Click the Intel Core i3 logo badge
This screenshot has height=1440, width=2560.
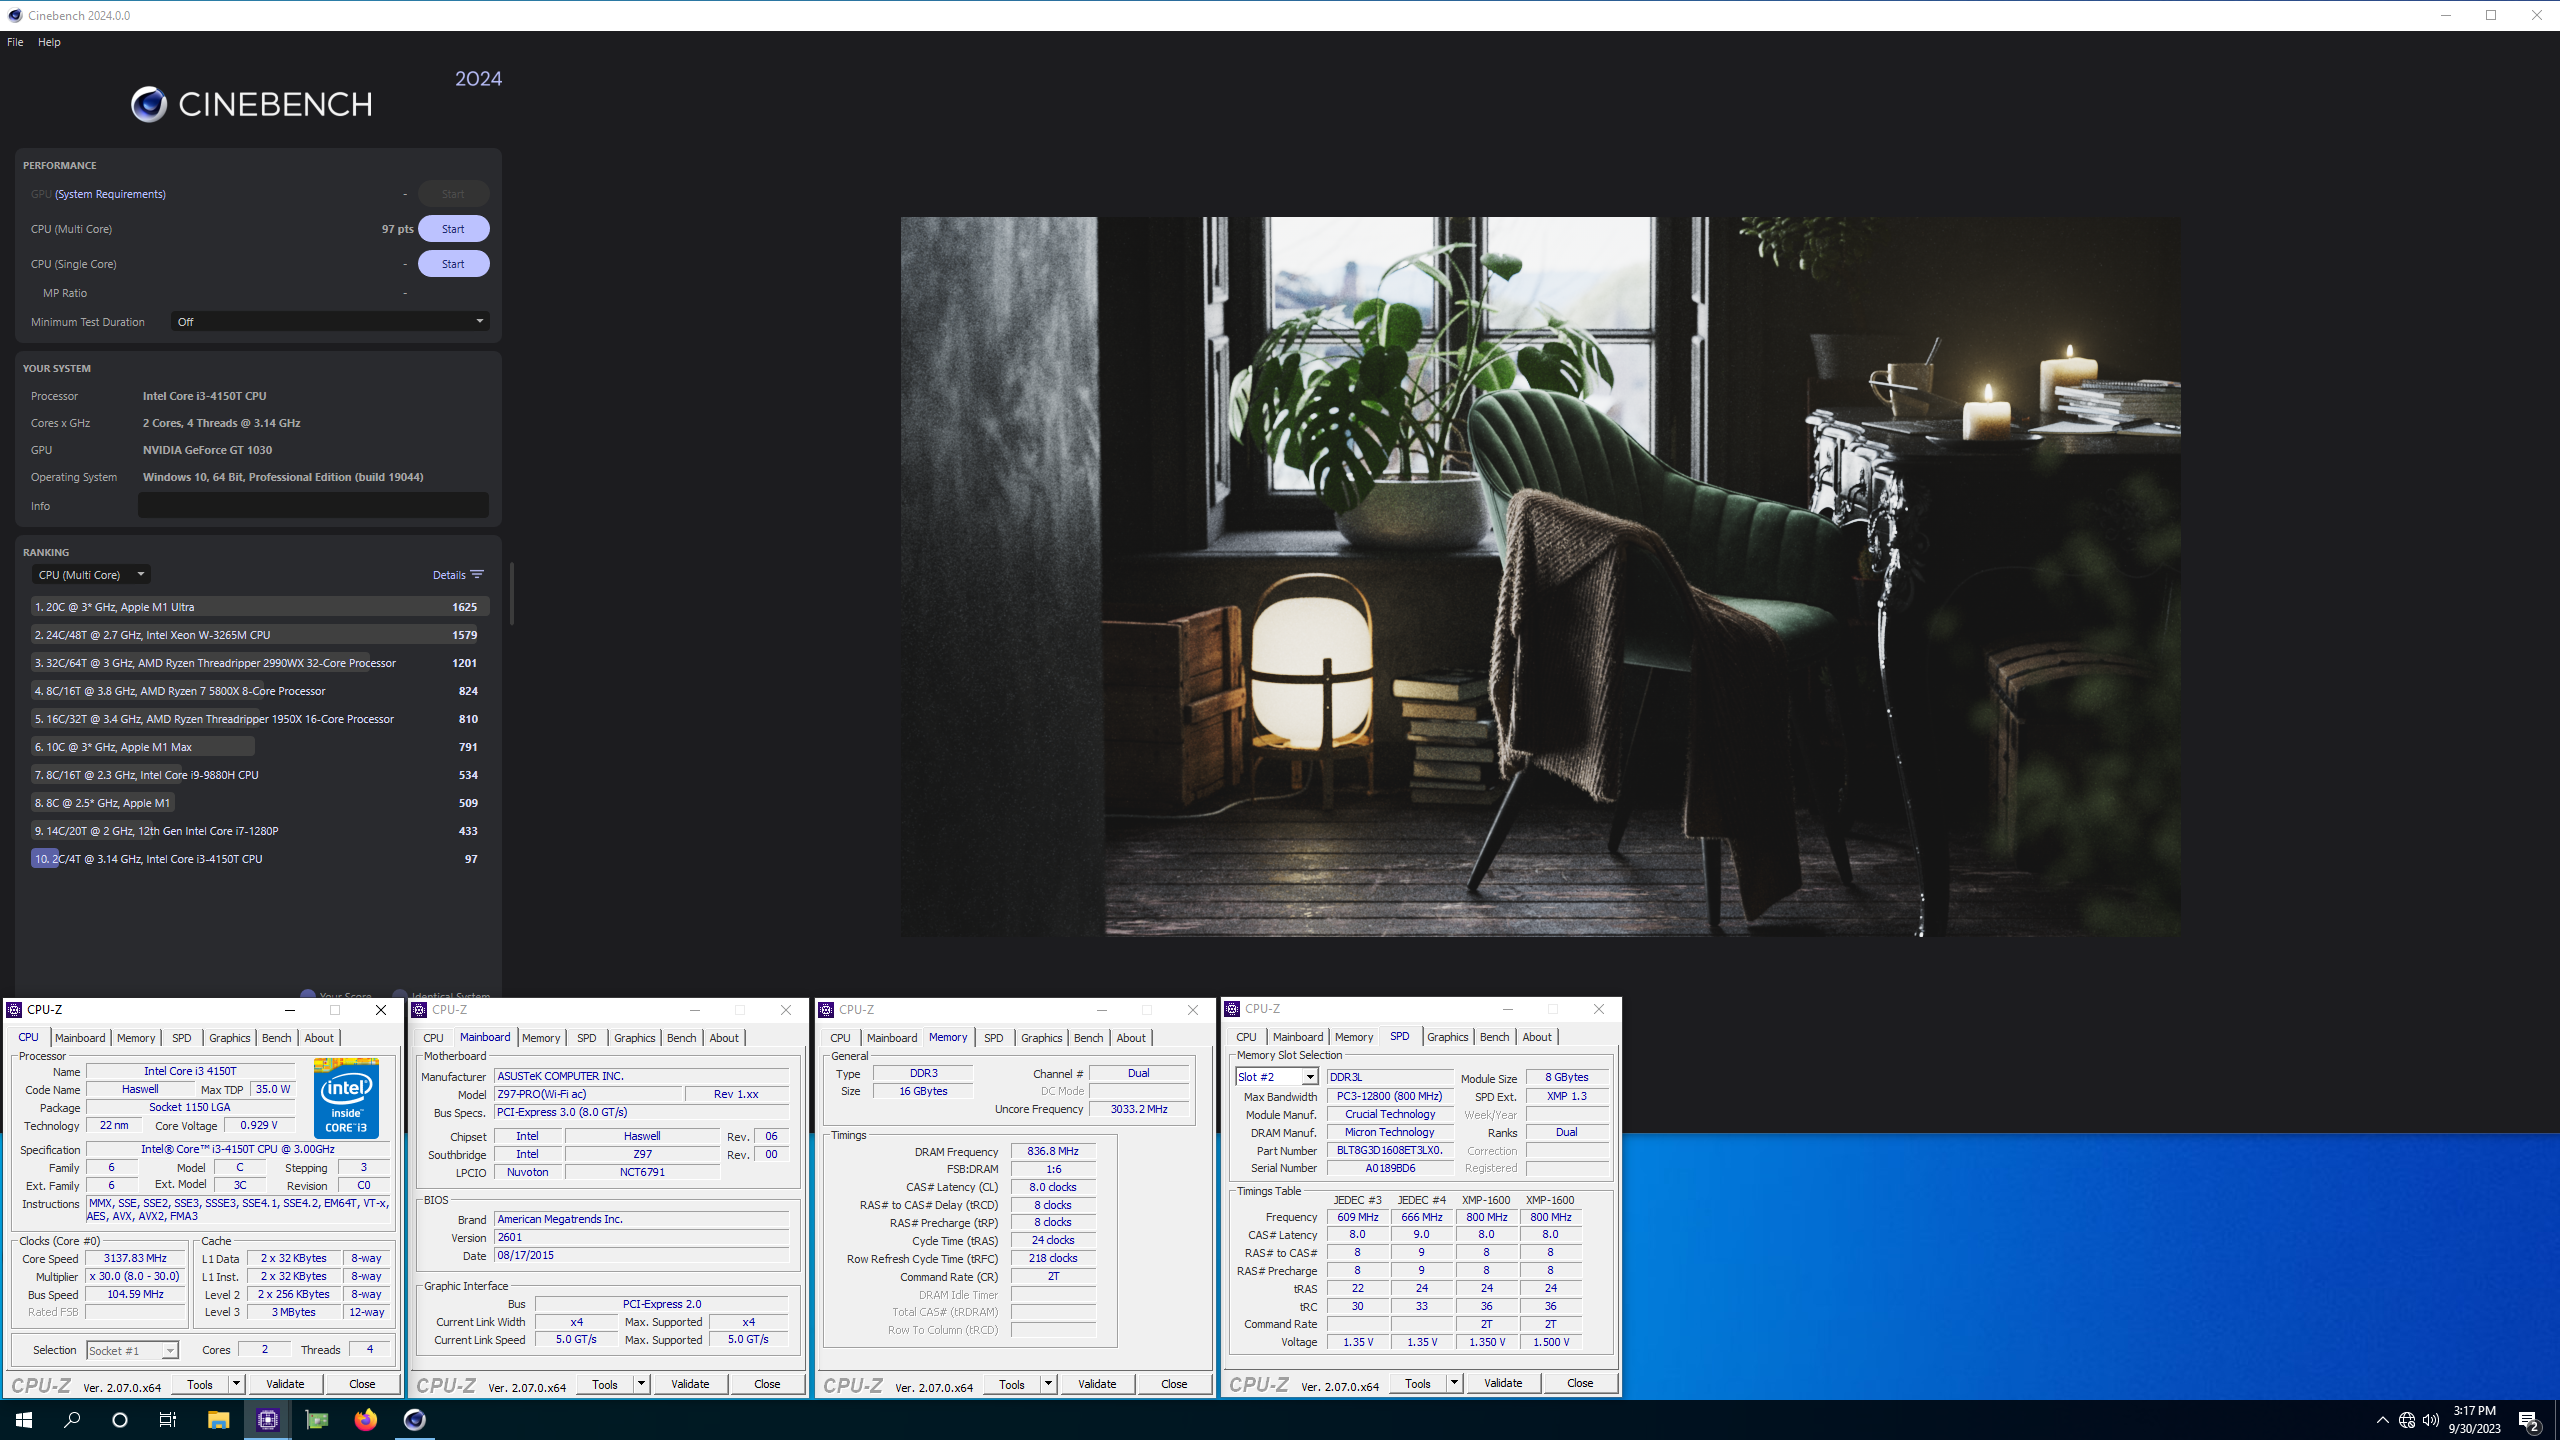click(346, 1097)
